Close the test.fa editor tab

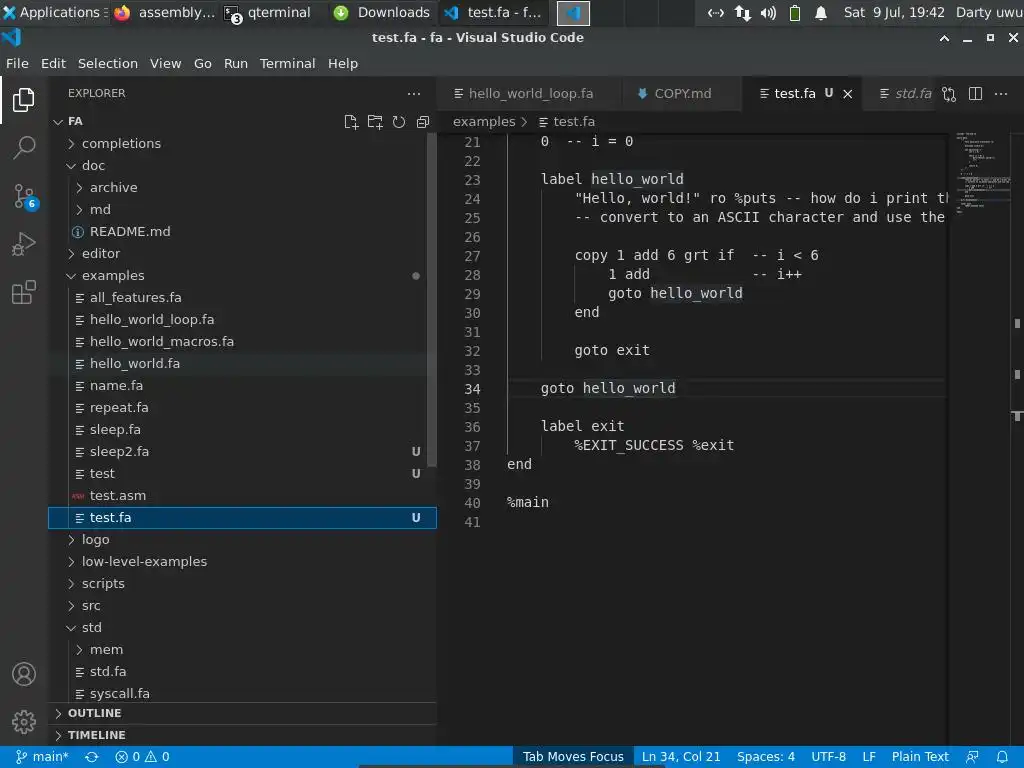point(848,94)
